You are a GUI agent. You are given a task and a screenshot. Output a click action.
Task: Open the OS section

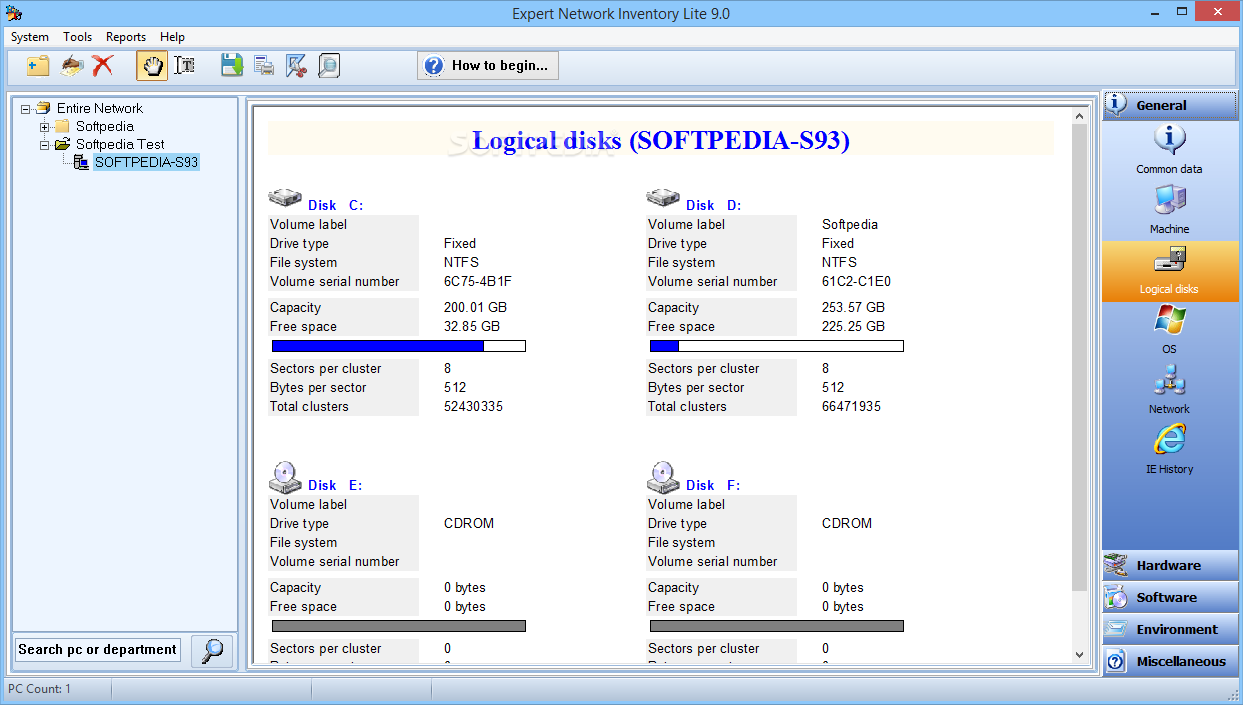1169,330
